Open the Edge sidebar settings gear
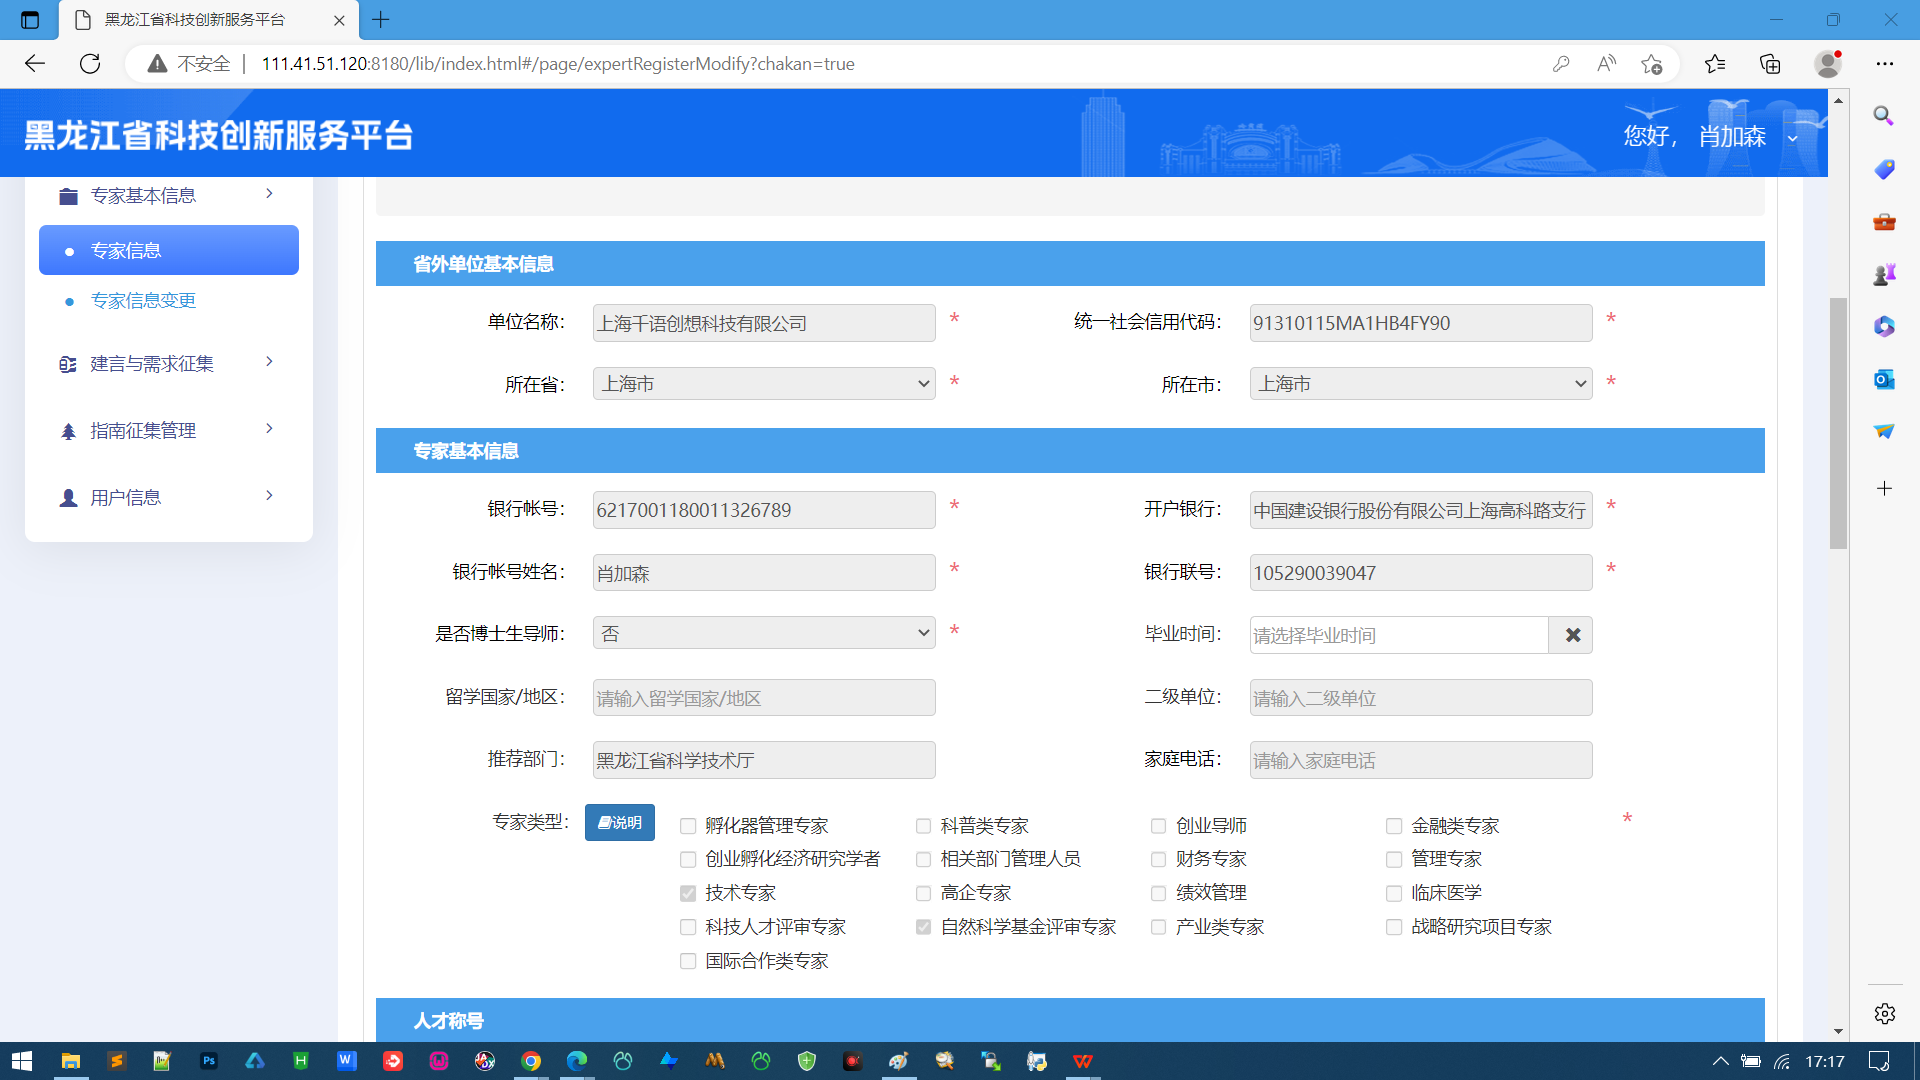The height and width of the screenshot is (1080, 1920). 1884,1014
